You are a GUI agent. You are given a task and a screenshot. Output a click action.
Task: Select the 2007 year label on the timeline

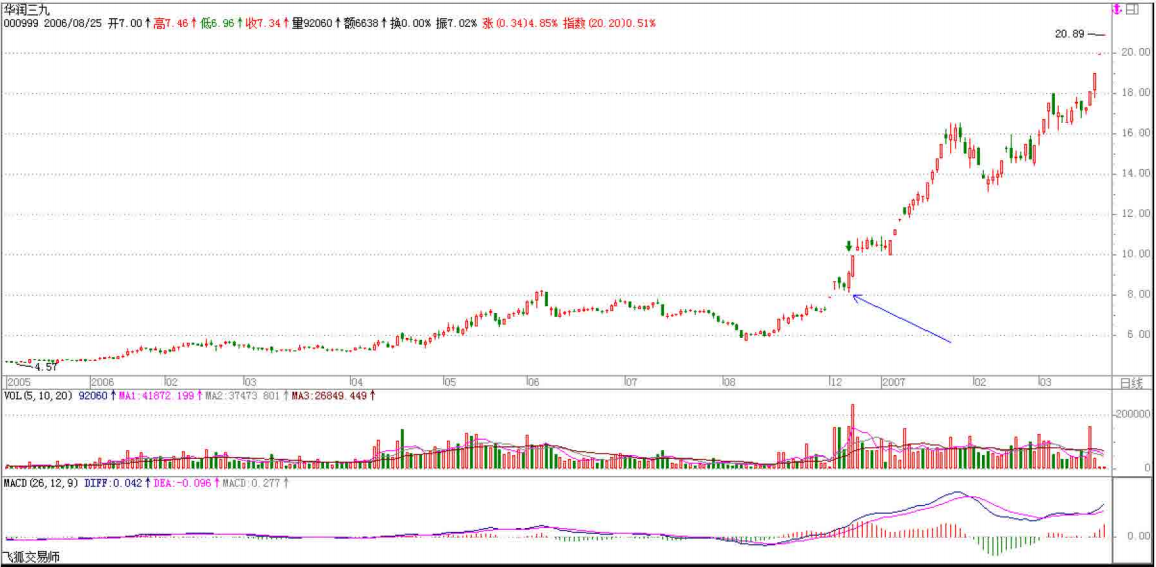tap(893, 383)
